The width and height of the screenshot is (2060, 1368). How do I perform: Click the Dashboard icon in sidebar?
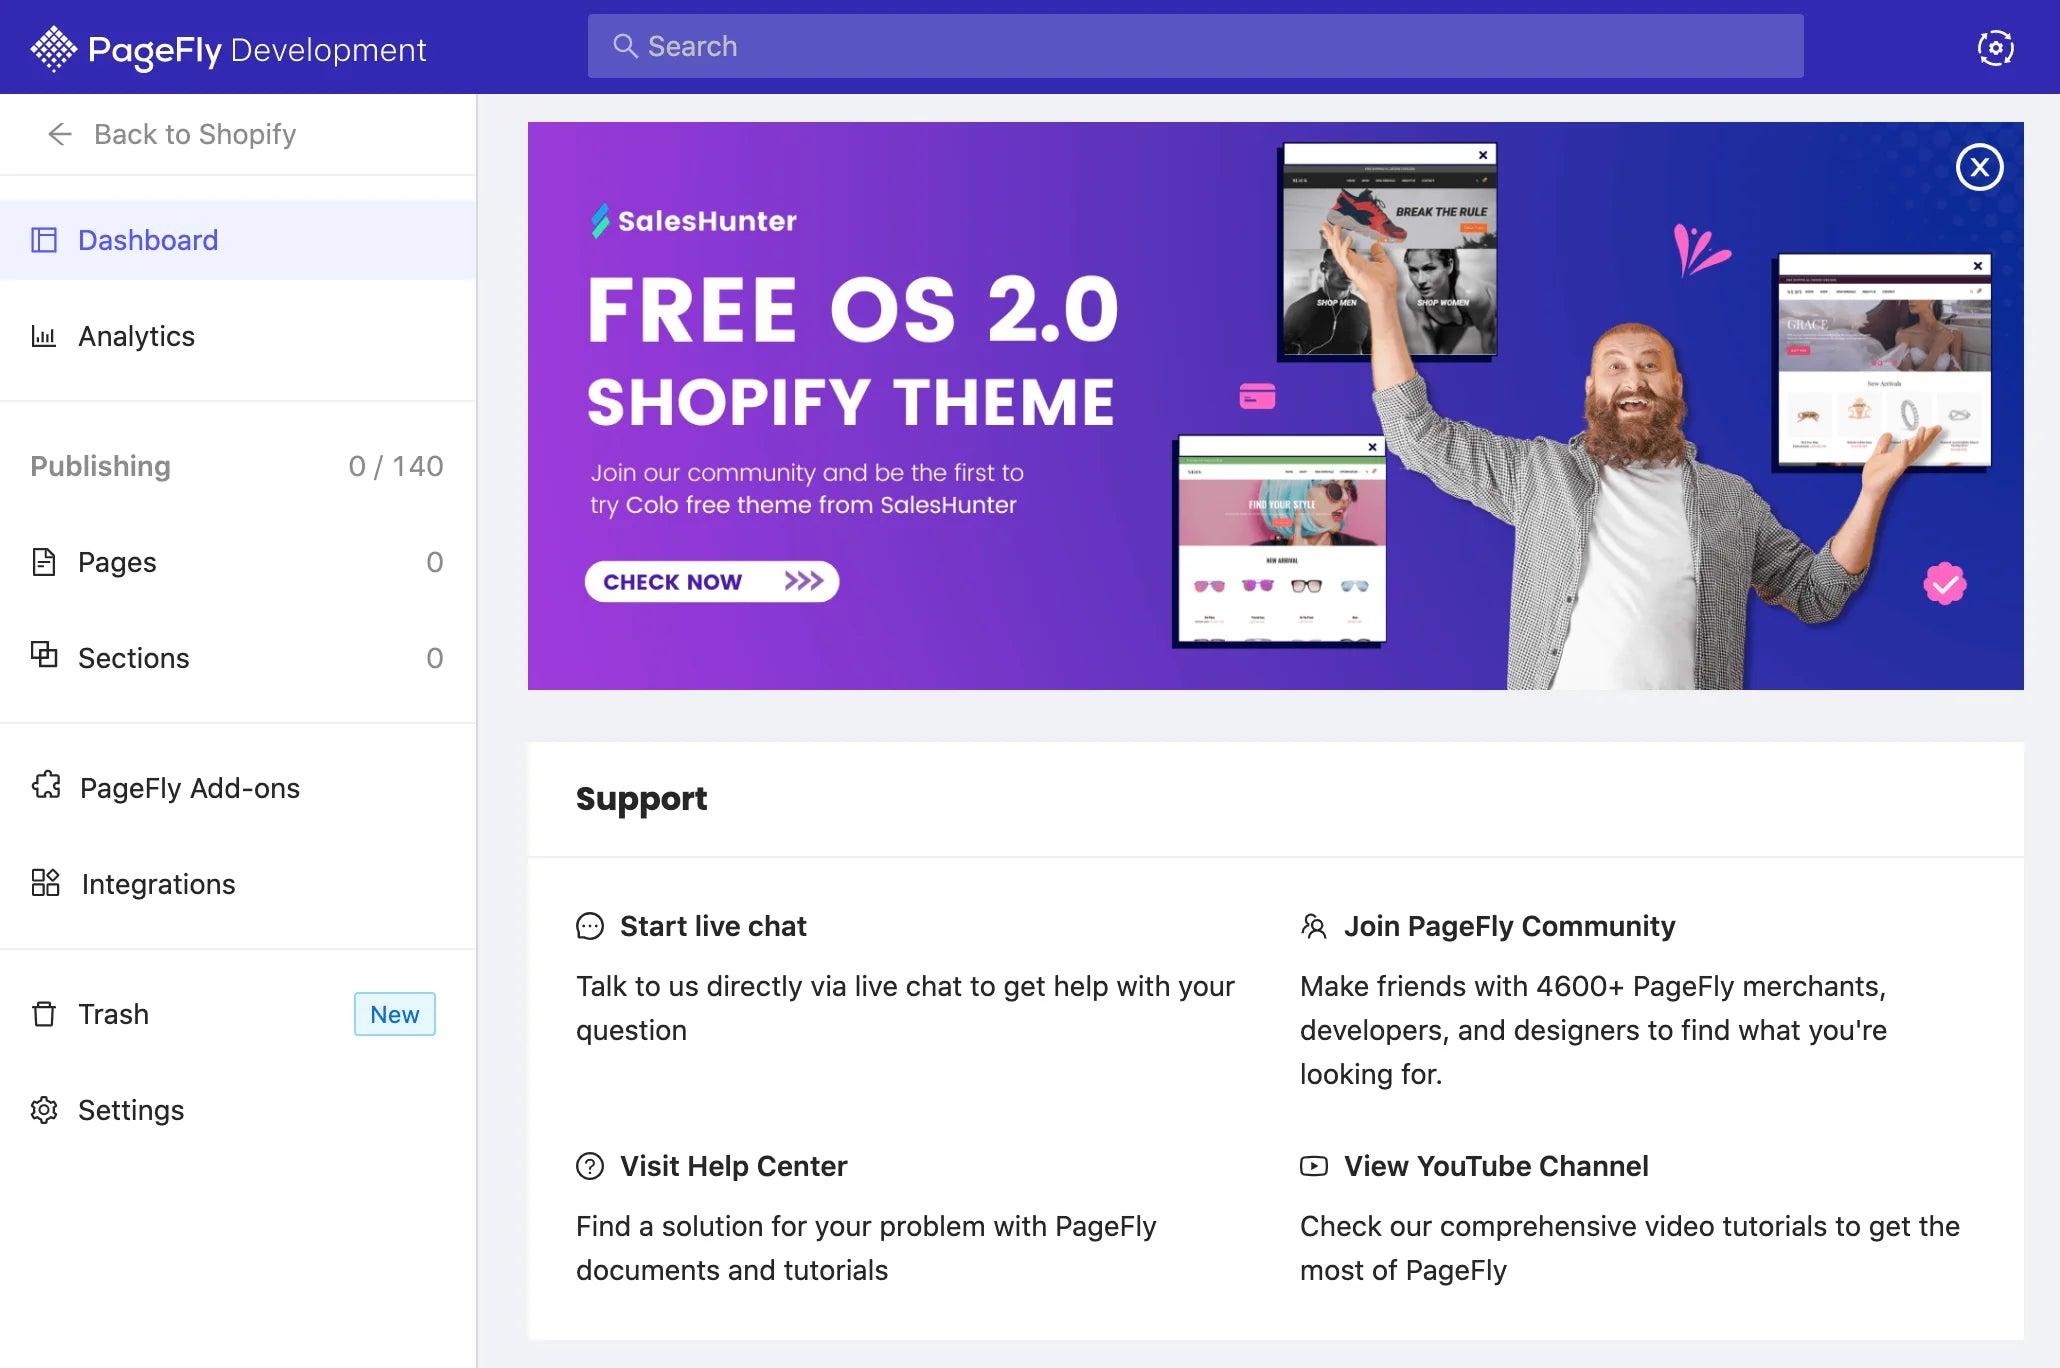[x=44, y=238]
